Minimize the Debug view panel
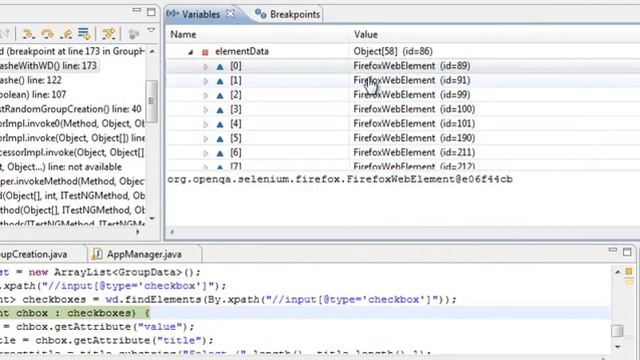 137,10
